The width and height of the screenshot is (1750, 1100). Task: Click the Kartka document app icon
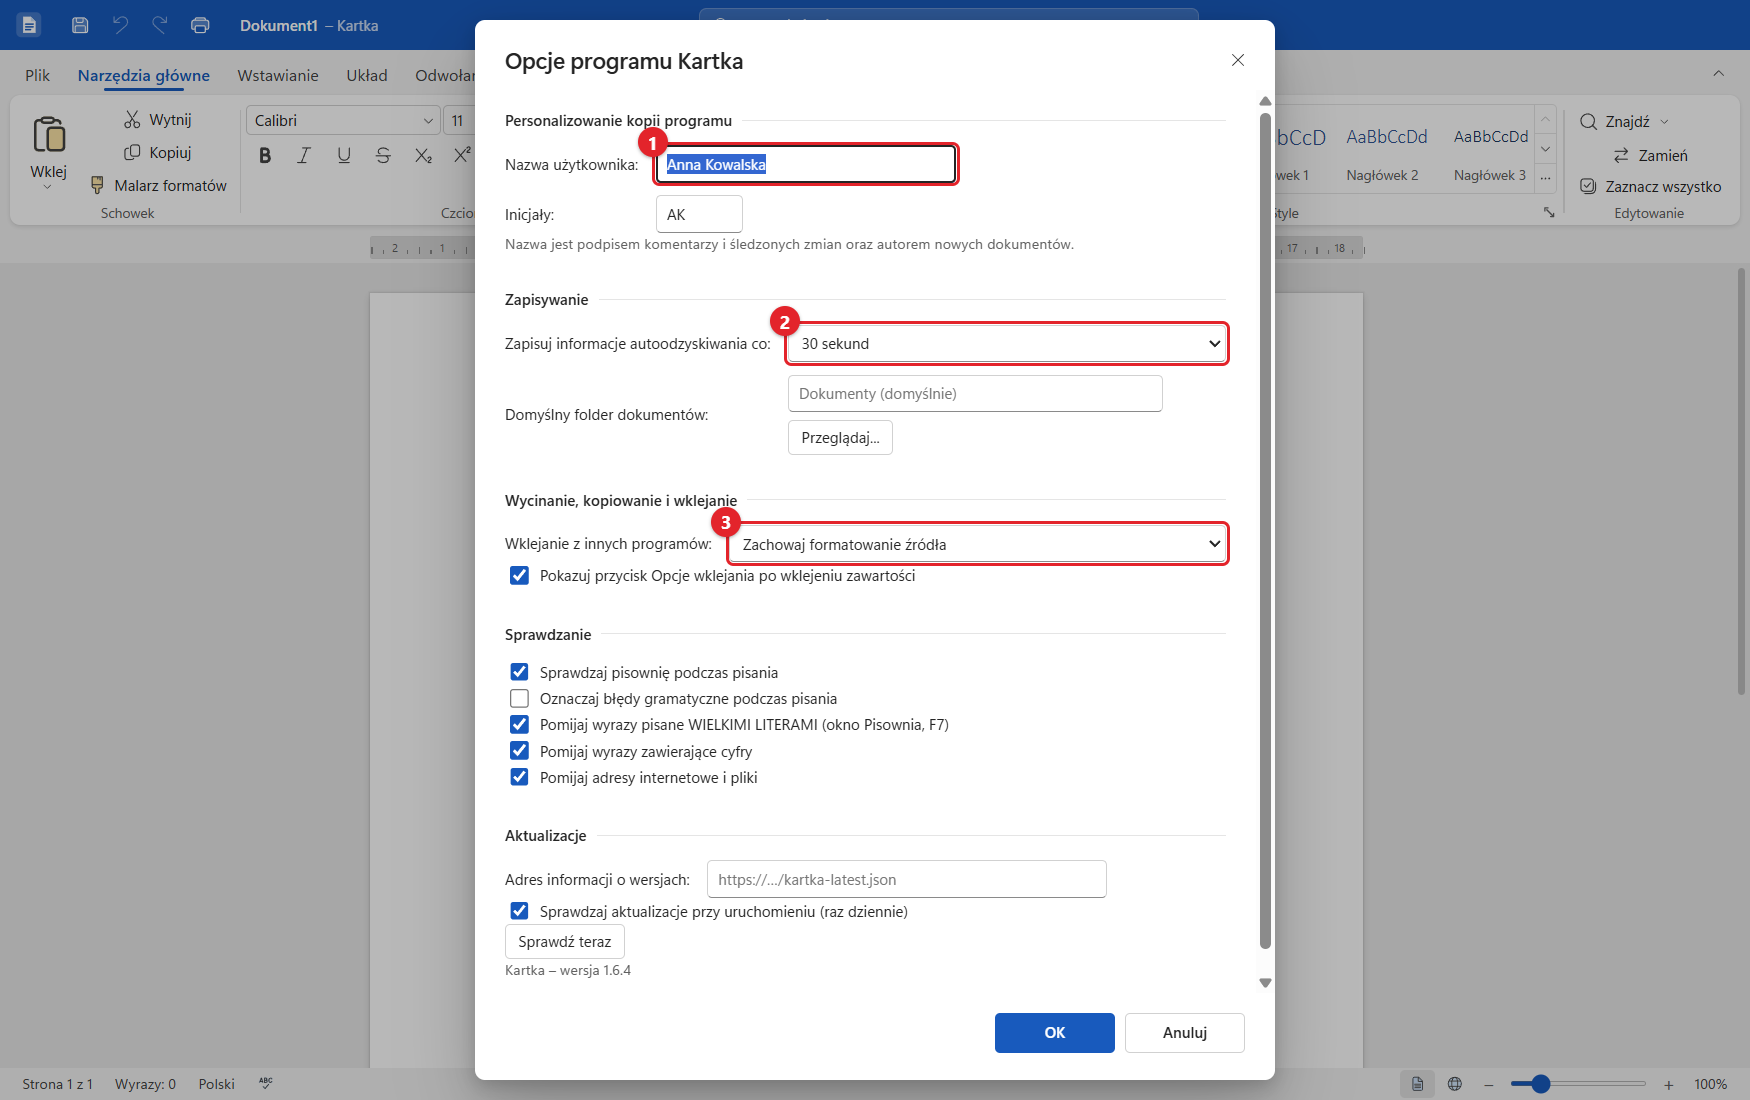[x=29, y=25]
